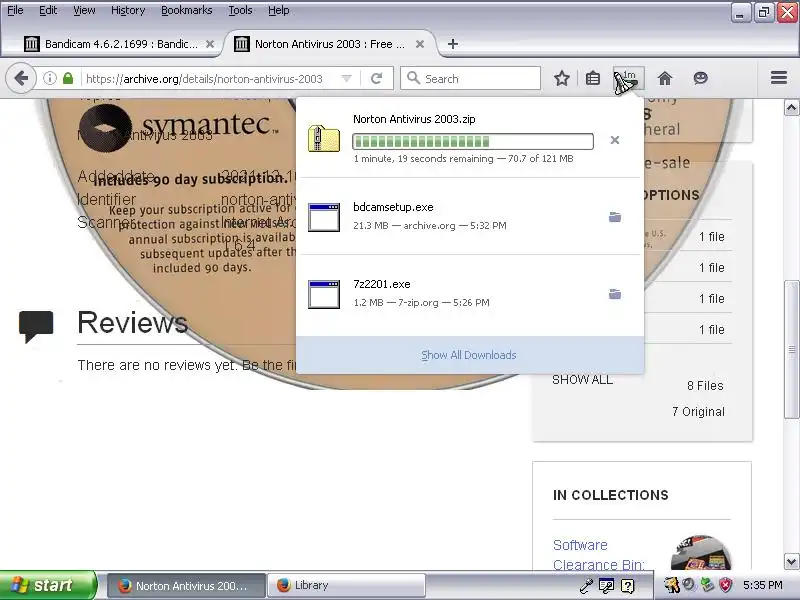Click the Reviews heading

[x=133, y=322]
